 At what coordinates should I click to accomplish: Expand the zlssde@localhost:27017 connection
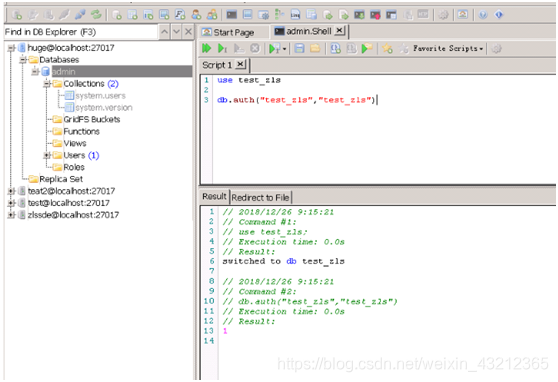point(11,215)
